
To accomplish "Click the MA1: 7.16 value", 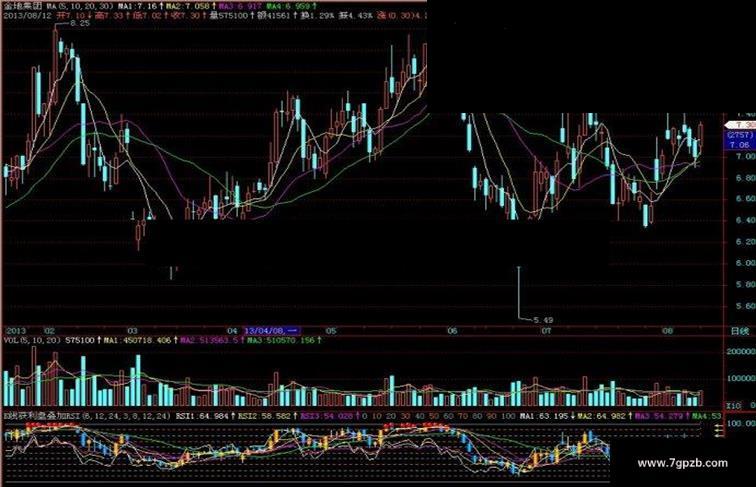I will coord(138,6).
